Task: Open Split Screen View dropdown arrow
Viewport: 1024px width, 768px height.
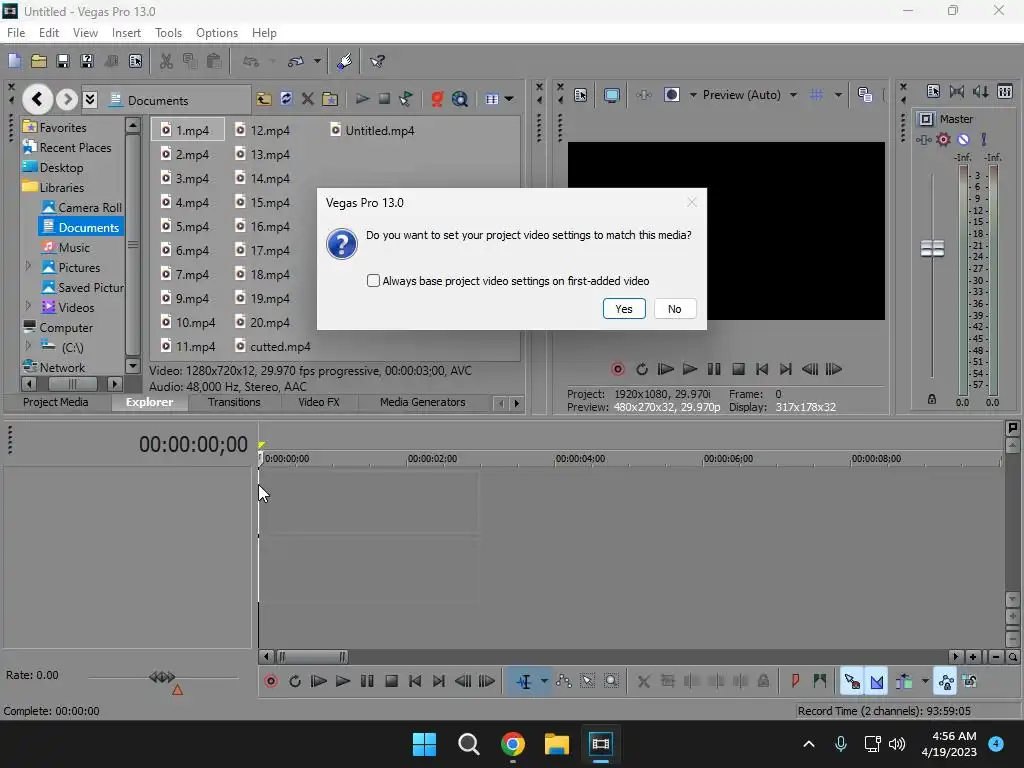Action: pyautogui.click(x=693, y=95)
